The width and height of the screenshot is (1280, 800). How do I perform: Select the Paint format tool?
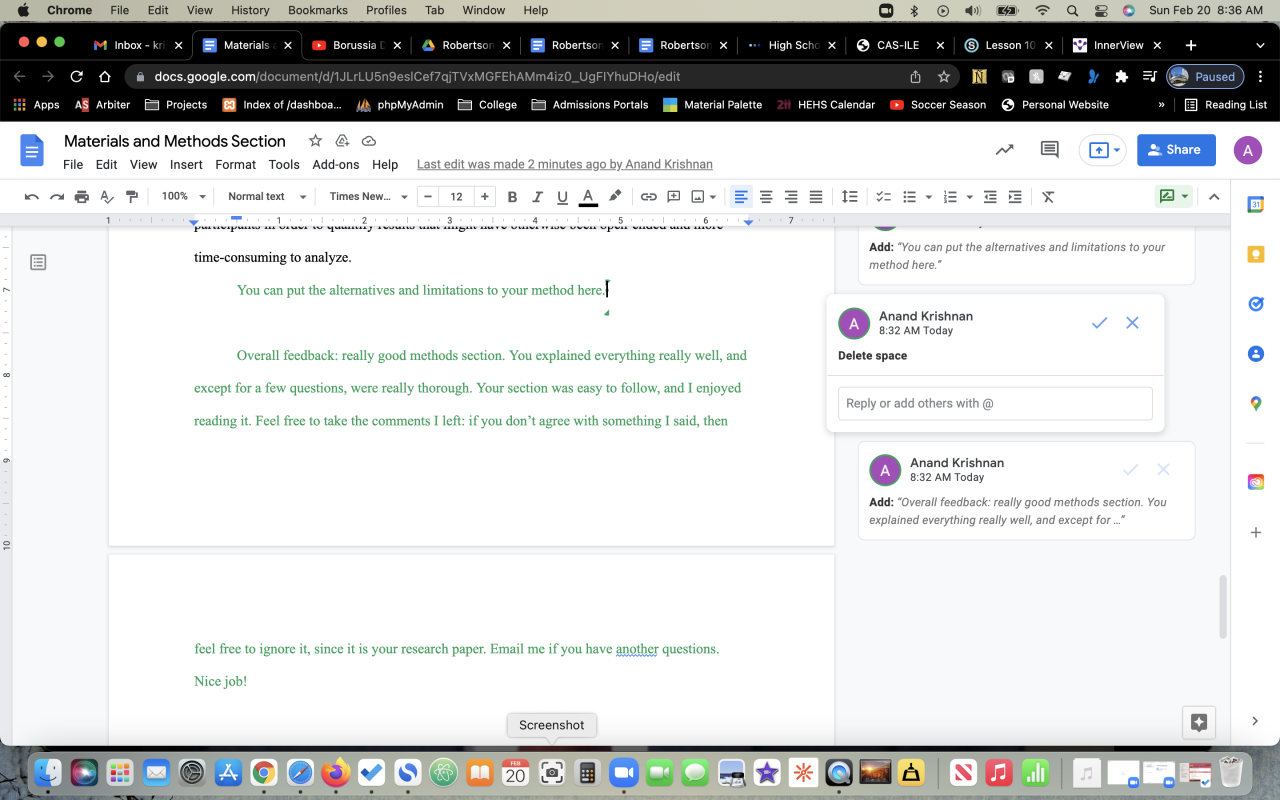tap(132, 197)
